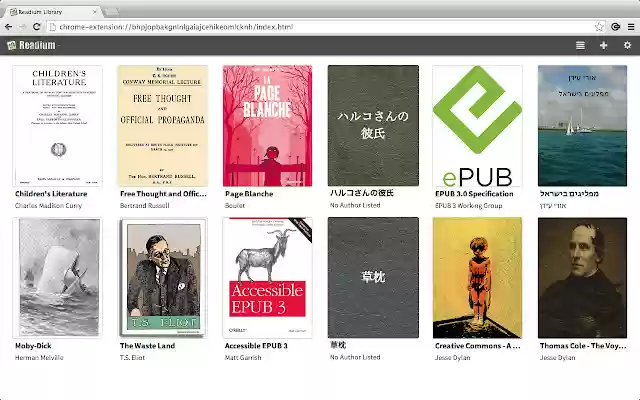Open the T.S. Eliot portrait cover
This screenshot has width=640, height=400.
pos(162,278)
